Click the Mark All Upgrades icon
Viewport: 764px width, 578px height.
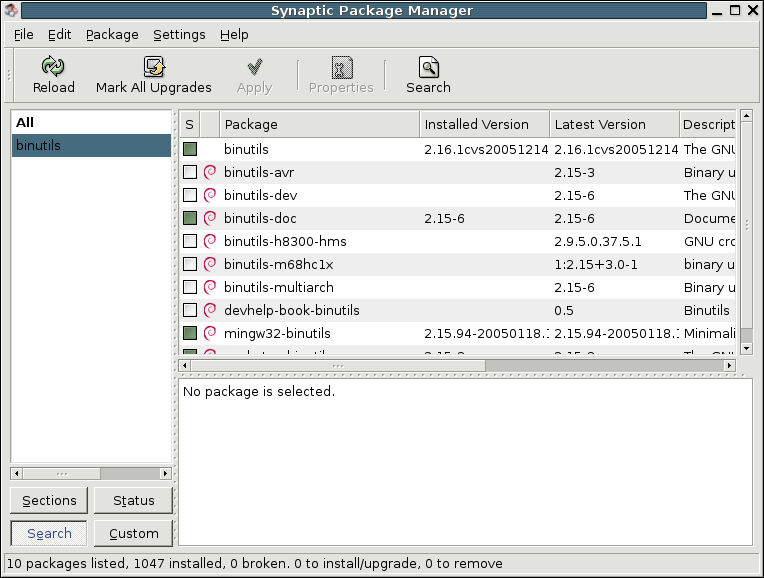[x=154, y=67]
